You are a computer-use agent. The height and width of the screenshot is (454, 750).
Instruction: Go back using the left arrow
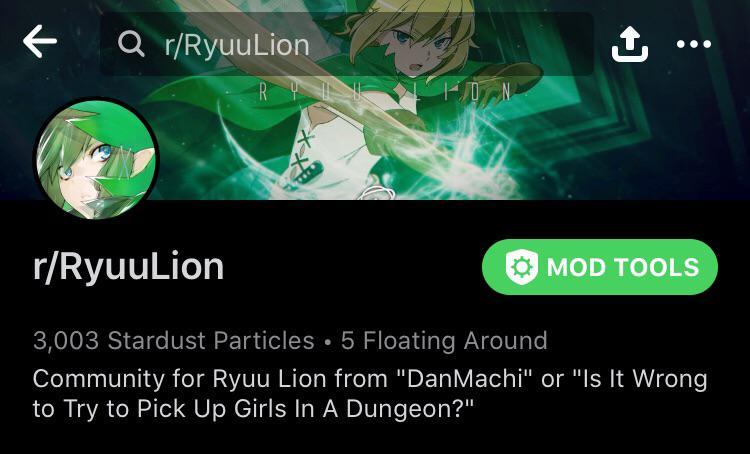coord(40,42)
